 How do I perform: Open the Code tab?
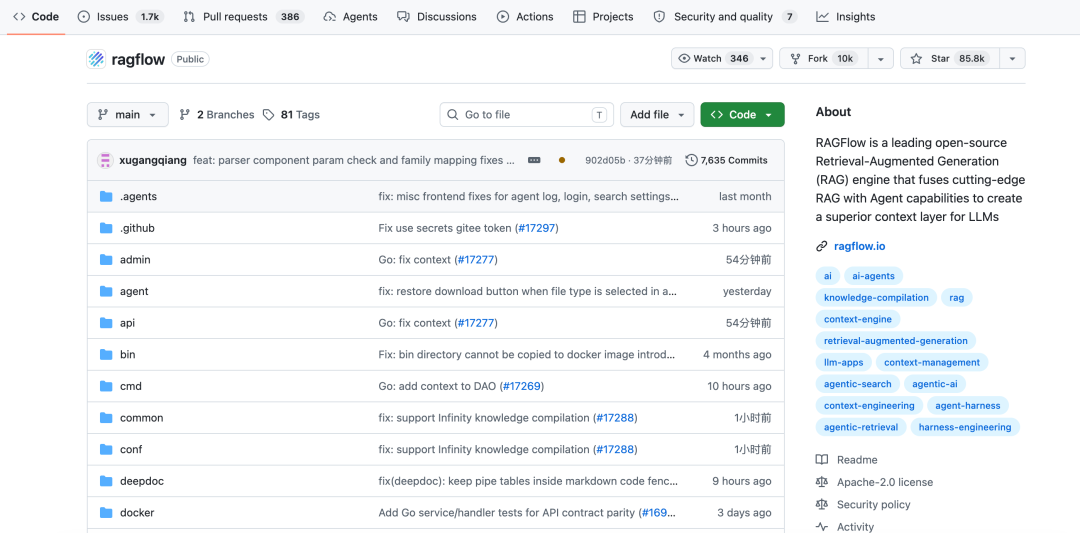click(36, 17)
